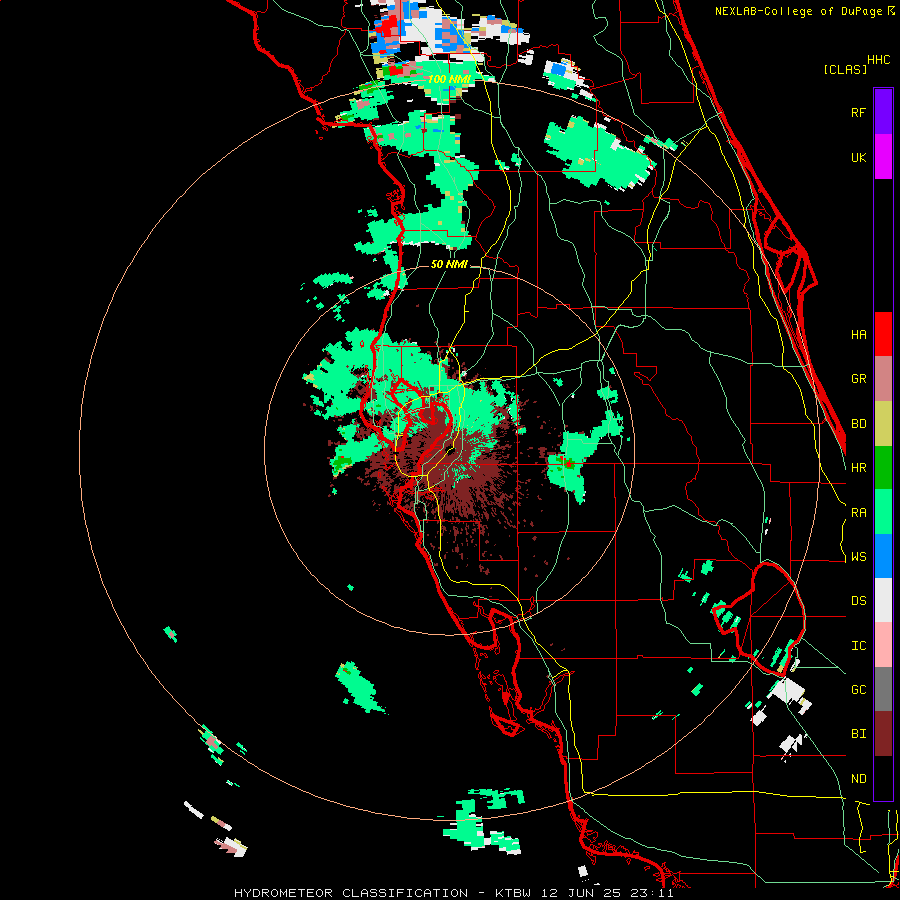Click the GC gray legend swatch
The image size is (900, 900).
pyautogui.click(x=883, y=689)
